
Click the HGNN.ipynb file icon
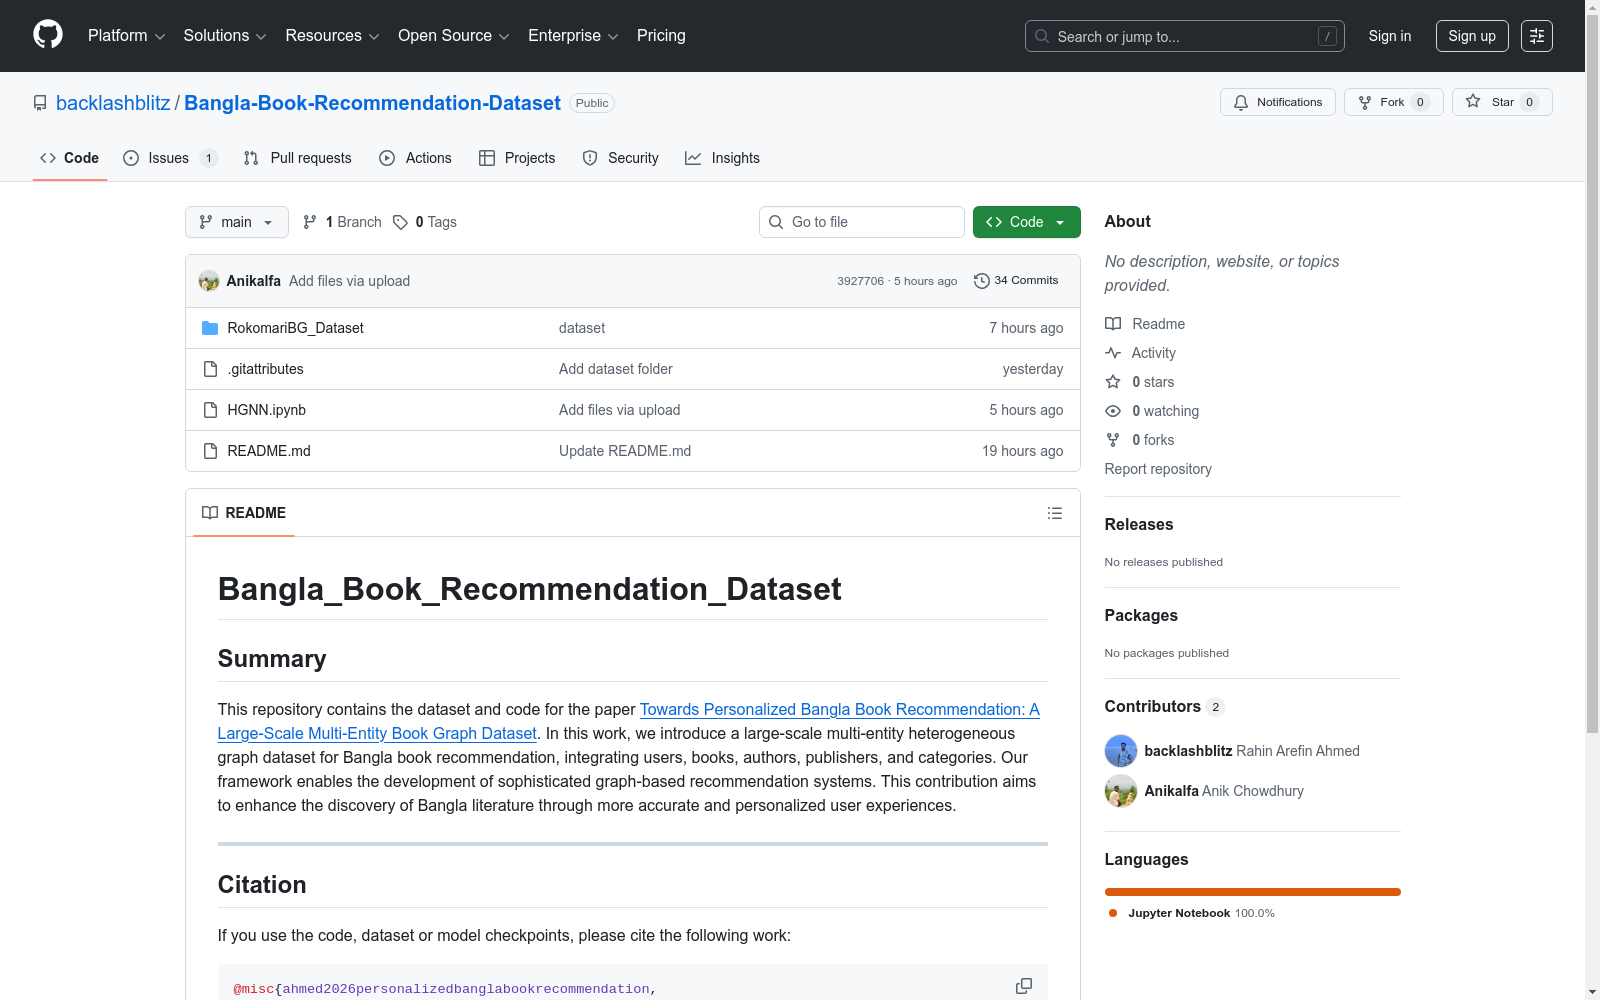click(210, 410)
